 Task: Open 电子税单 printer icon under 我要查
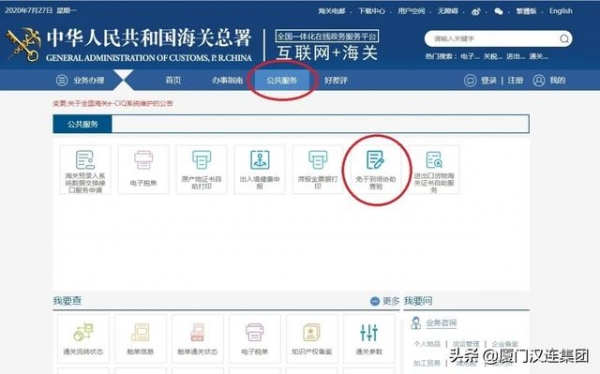point(254,332)
